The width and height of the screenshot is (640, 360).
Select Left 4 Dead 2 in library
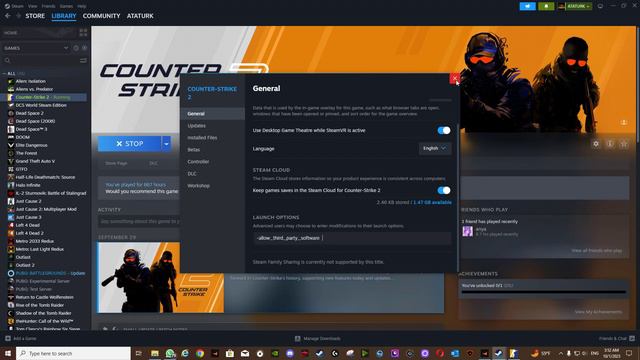(29, 233)
